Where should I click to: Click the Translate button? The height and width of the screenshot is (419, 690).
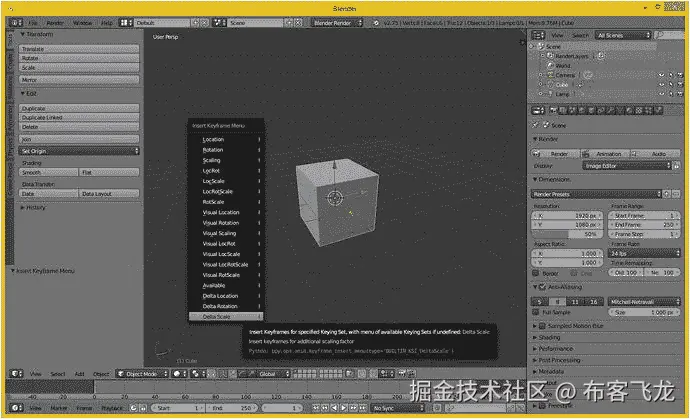[x=79, y=49]
